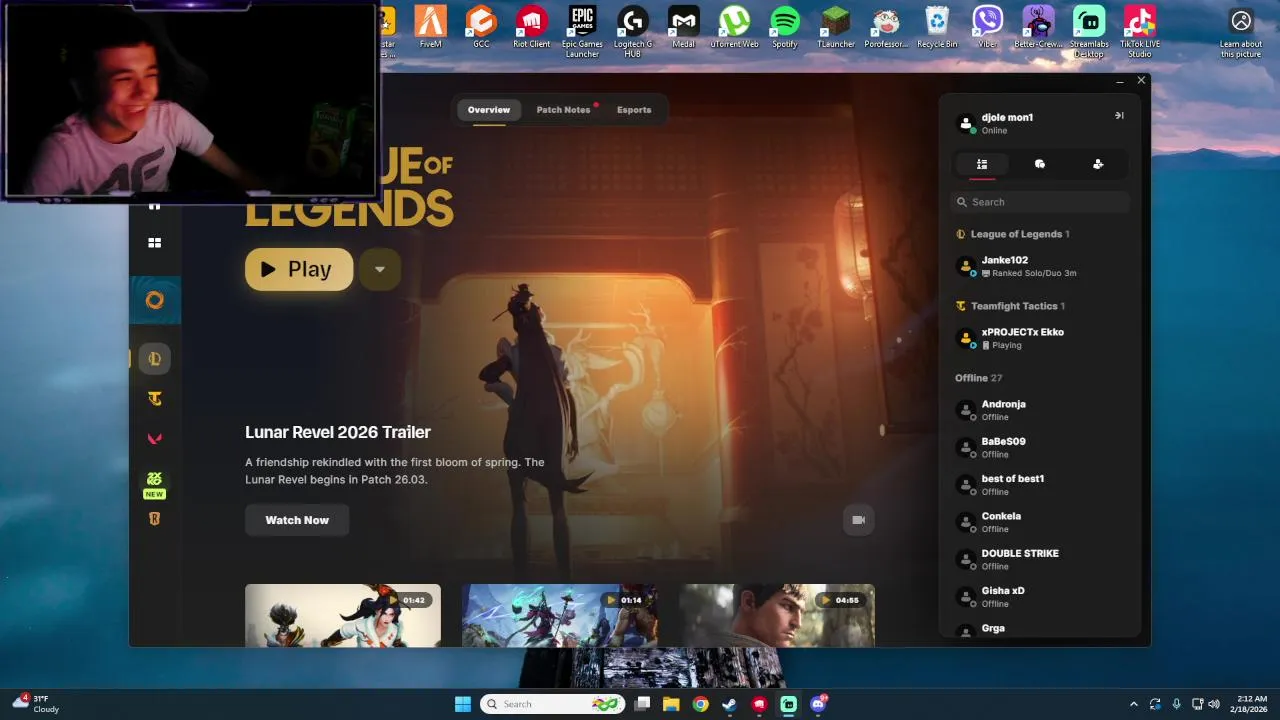Click the friends Search field
The width and height of the screenshot is (1280, 720).
tap(1040, 202)
